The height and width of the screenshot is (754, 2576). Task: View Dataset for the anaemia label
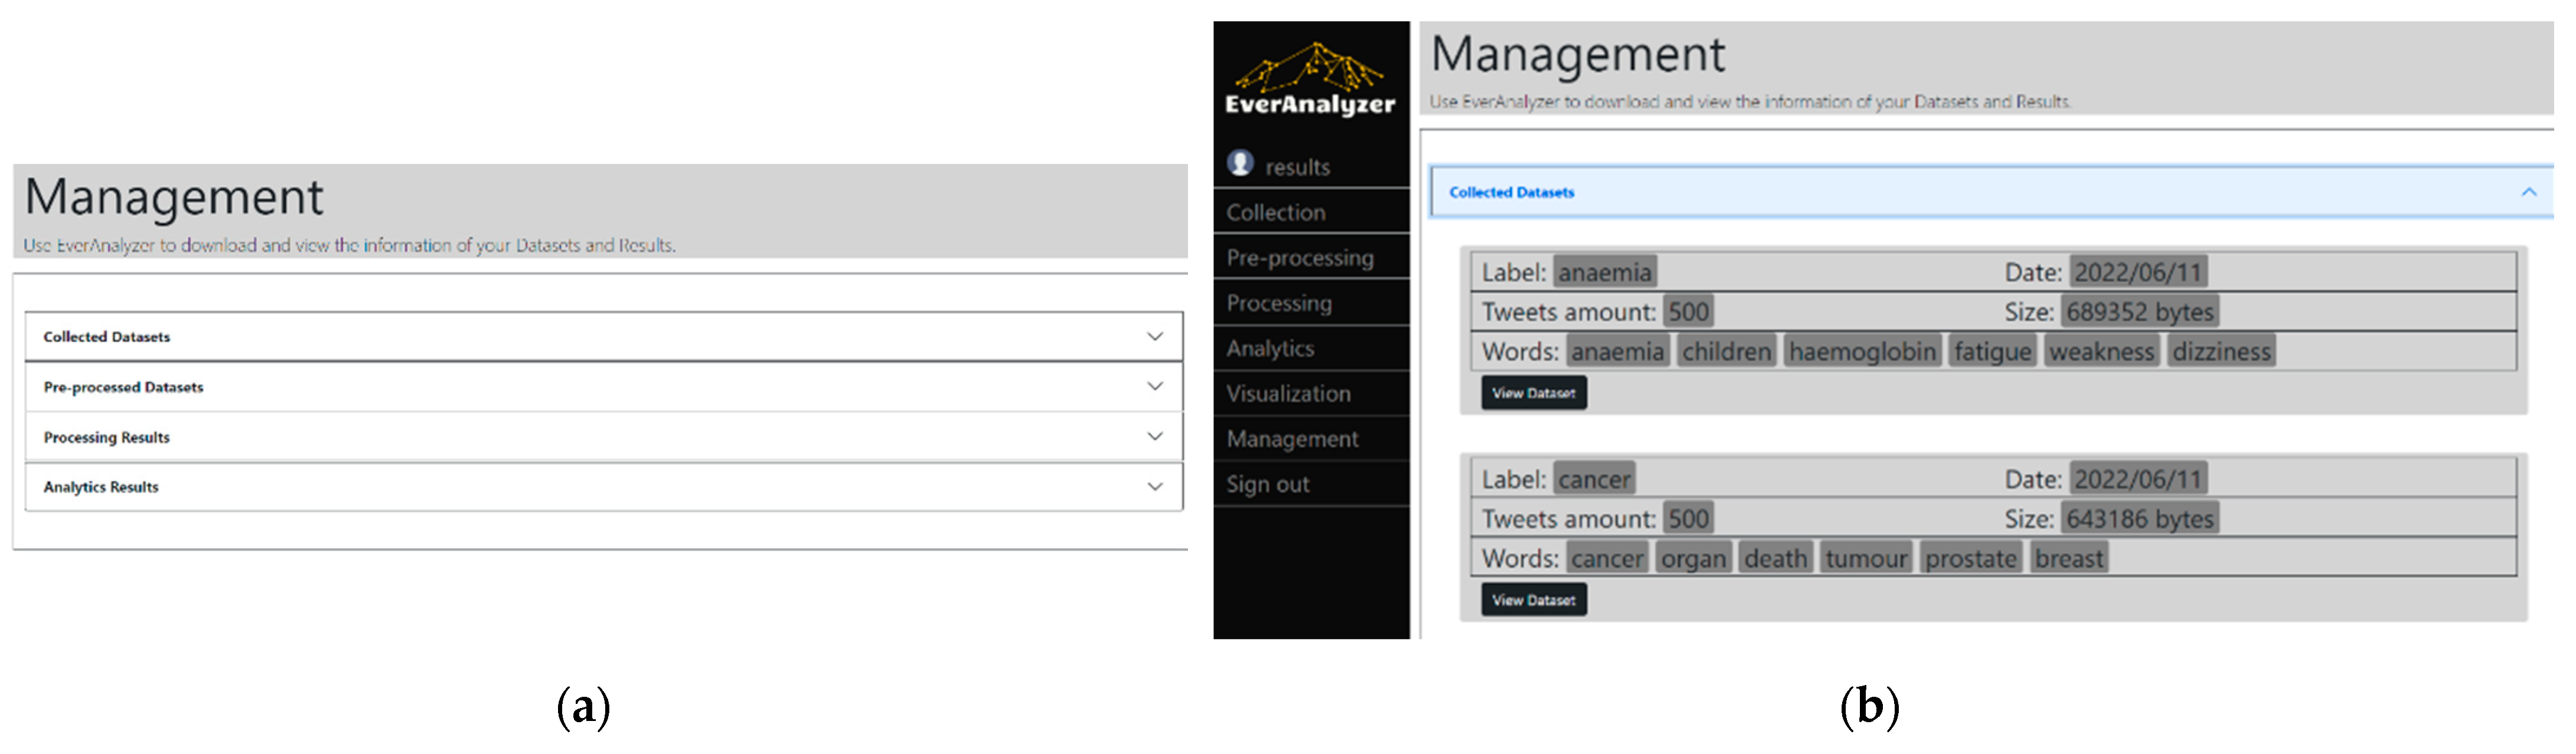coord(1533,393)
